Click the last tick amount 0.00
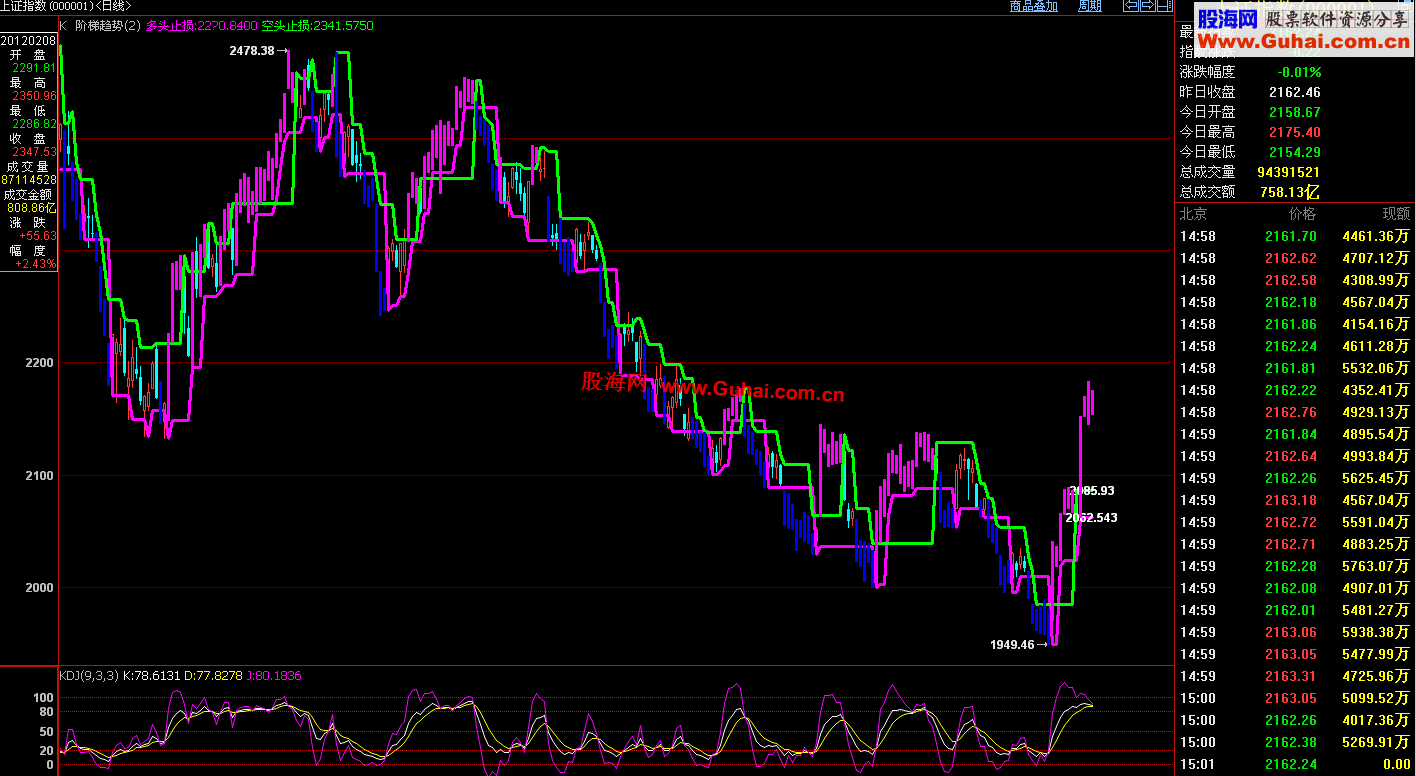The image size is (1416, 776). 1395,764
